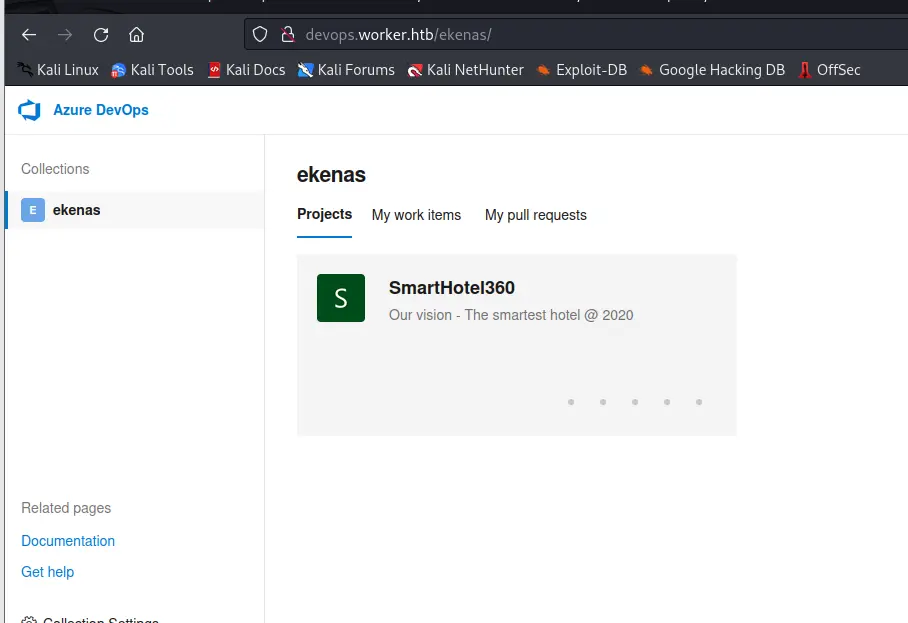This screenshot has width=908, height=623.
Task: Open the SmartHotel360 project title
Action: [452, 288]
